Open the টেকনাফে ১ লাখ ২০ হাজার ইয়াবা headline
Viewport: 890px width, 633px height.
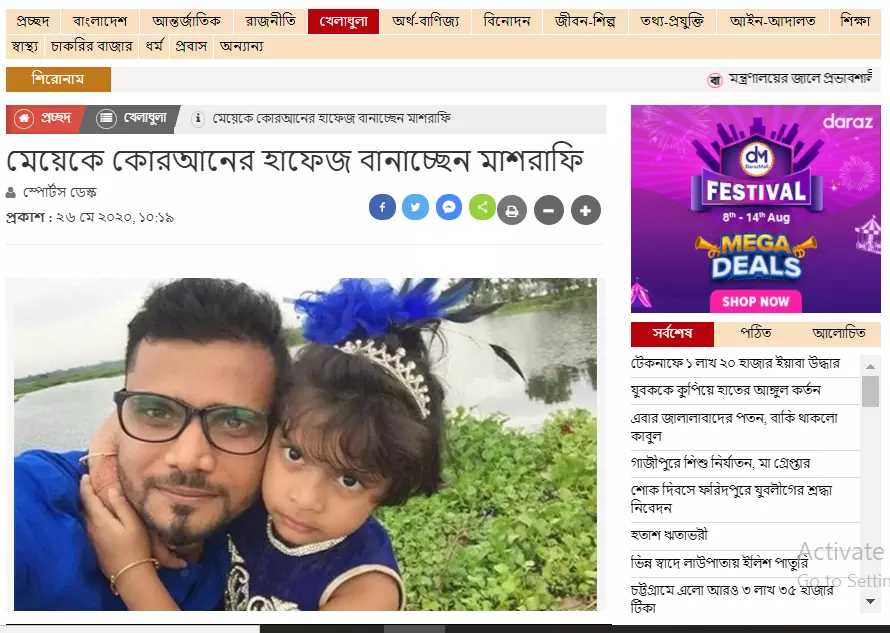735,363
